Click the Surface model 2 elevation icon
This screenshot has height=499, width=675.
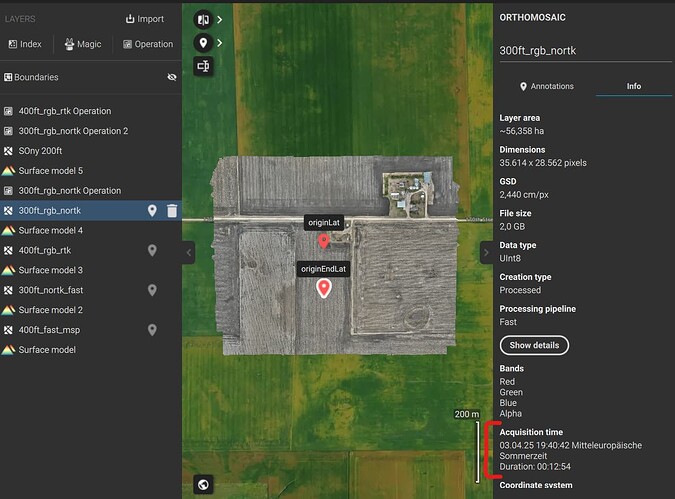point(8,310)
